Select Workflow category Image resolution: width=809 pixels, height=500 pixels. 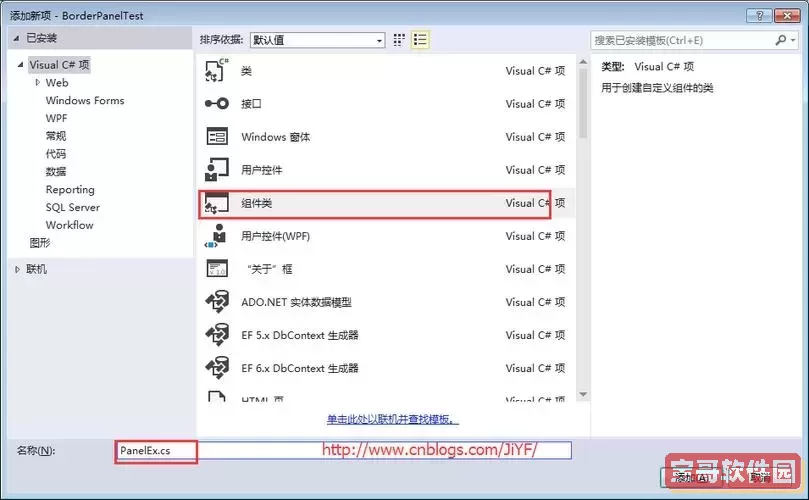coord(70,225)
